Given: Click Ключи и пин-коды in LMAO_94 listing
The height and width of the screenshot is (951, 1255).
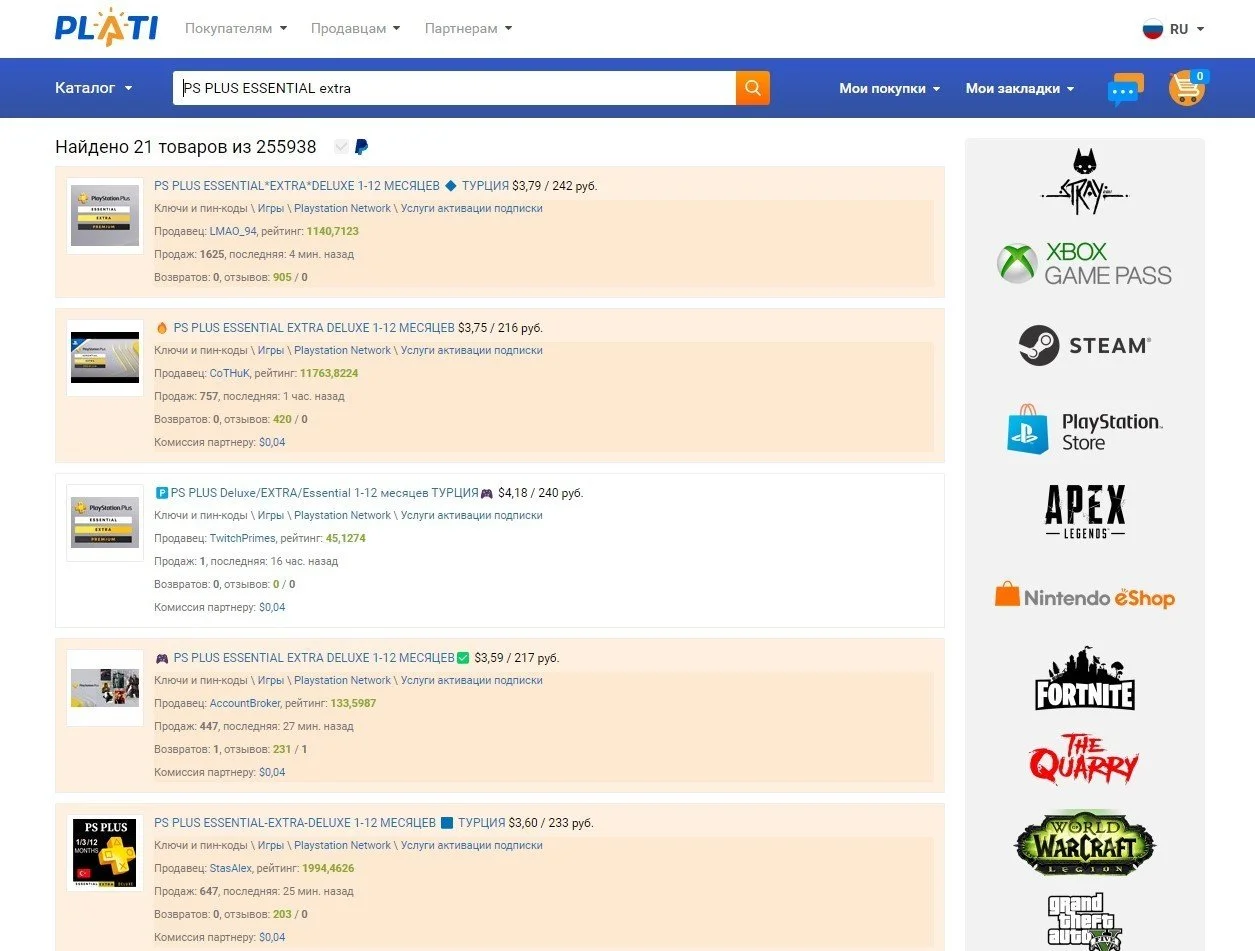Looking at the screenshot, I should click(x=201, y=208).
